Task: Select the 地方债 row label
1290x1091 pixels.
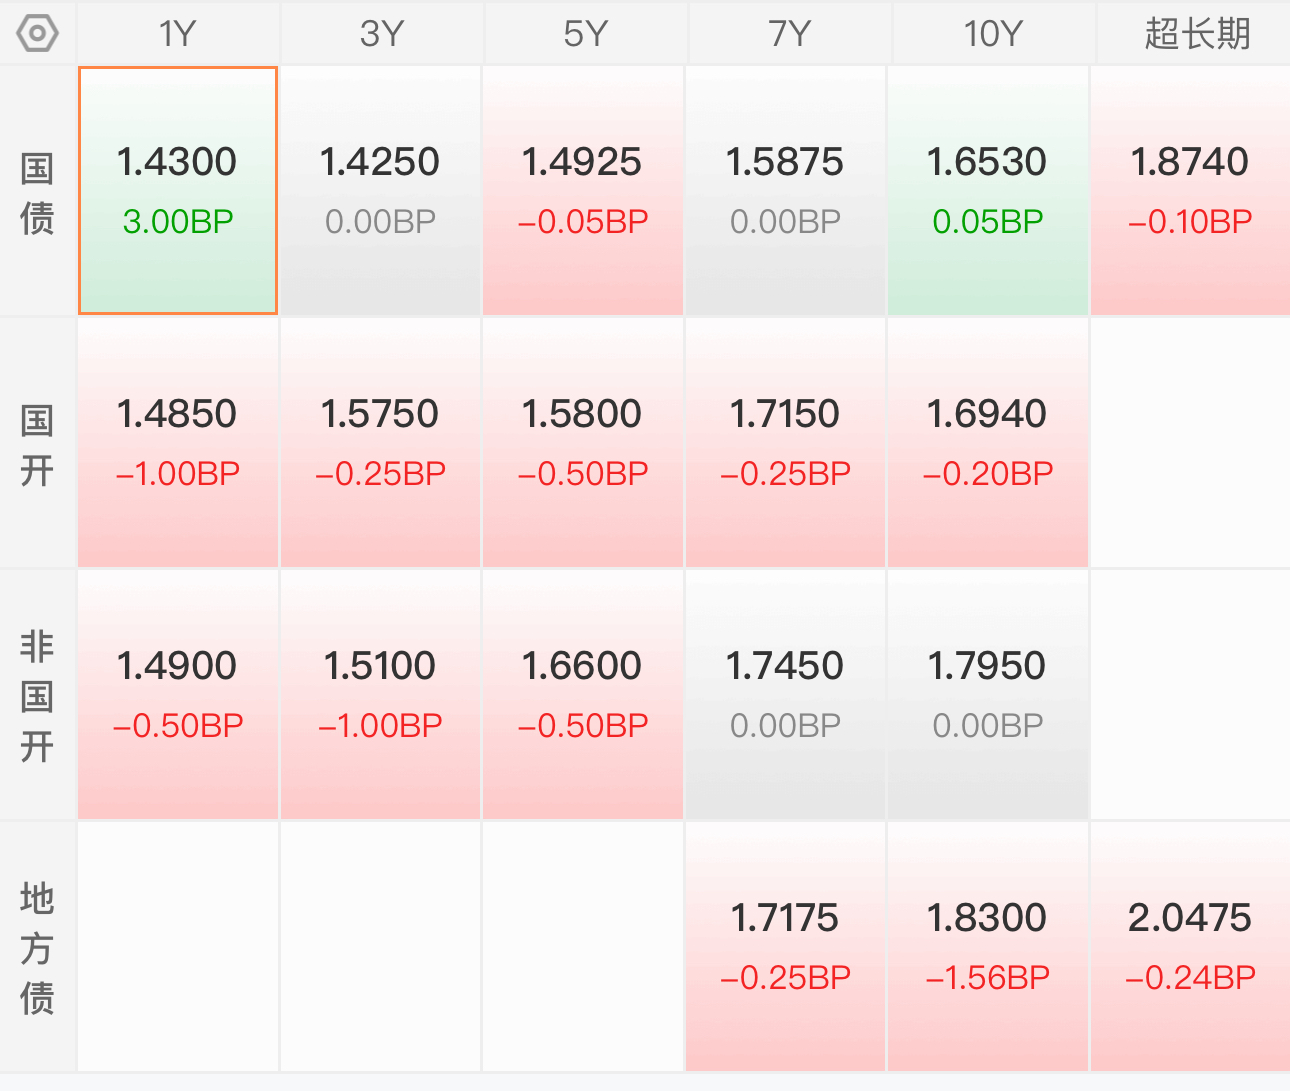Action: [x=37, y=948]
